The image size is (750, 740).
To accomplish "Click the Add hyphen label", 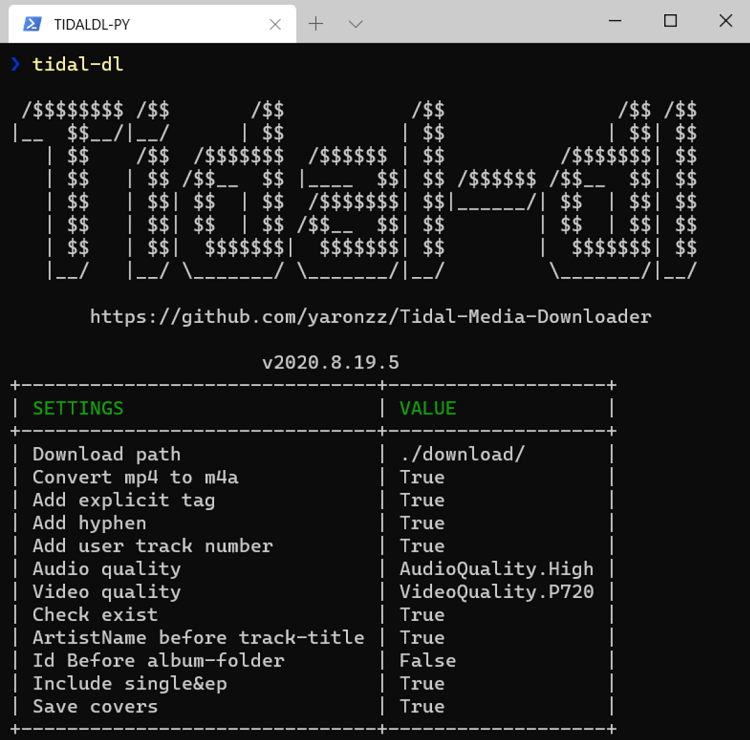I will (x=89, y=523).
